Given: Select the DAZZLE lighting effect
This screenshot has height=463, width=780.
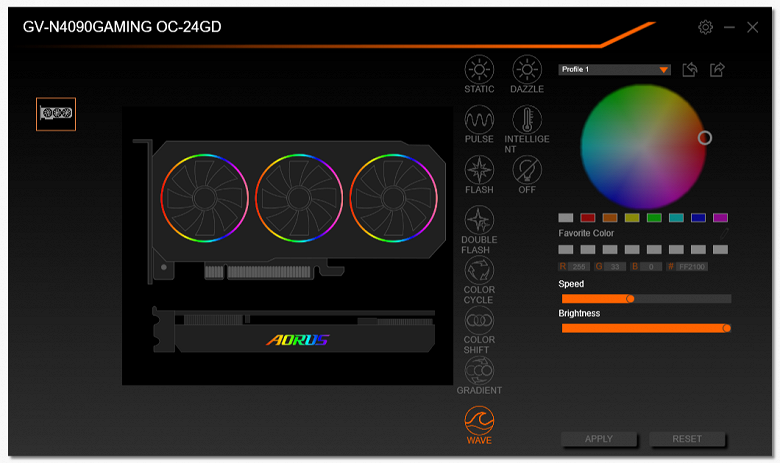Looking at the screenshot, I should pos(527,74).
